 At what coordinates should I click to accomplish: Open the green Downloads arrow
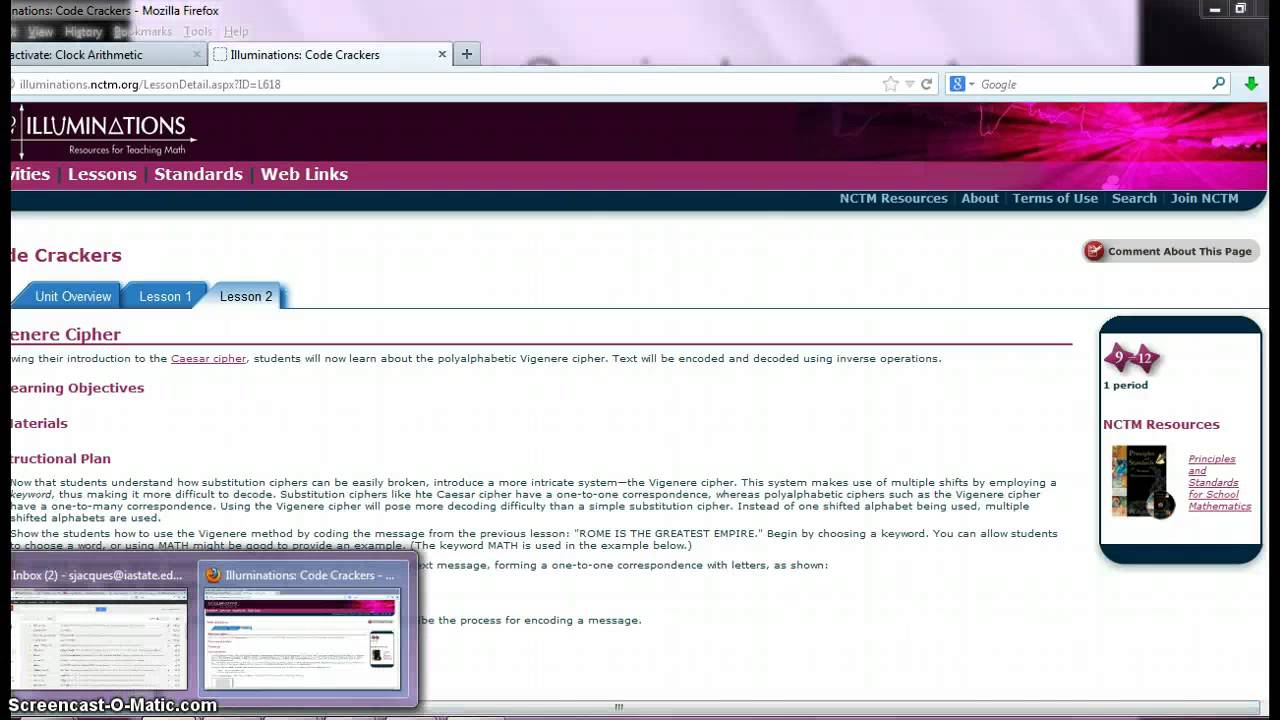(x=1251, y=84)
